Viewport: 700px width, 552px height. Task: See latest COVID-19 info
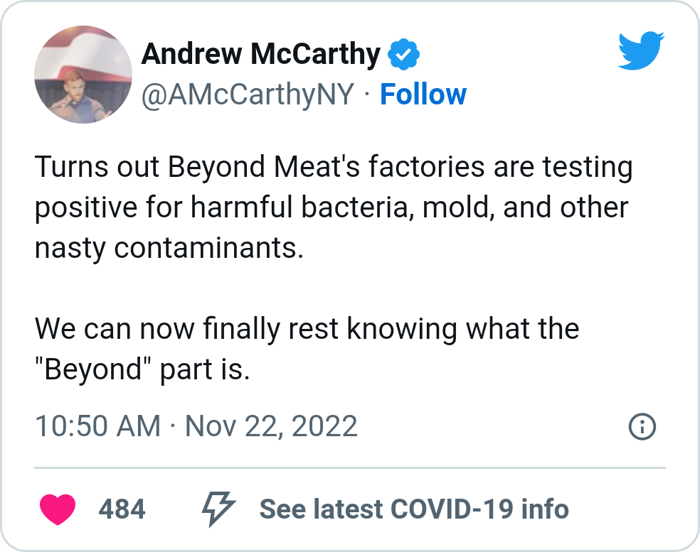coord(414,509)
